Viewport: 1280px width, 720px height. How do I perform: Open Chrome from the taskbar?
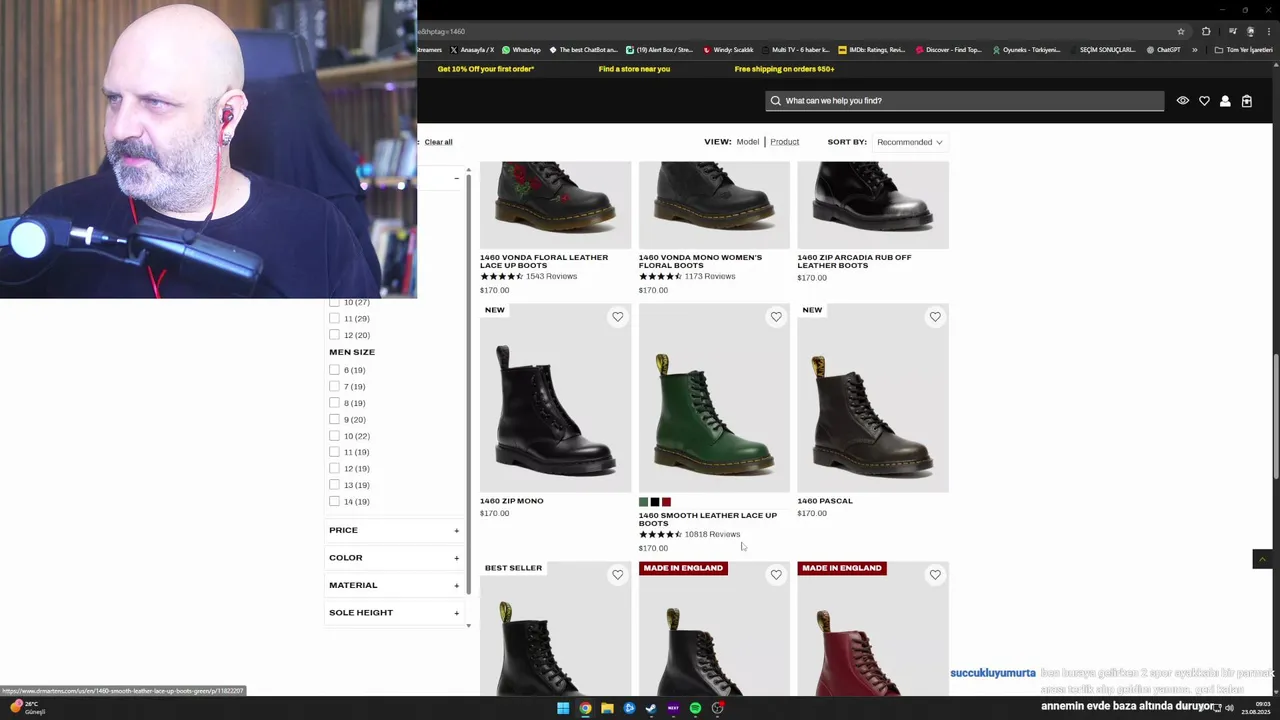click(x=585, y=708)
